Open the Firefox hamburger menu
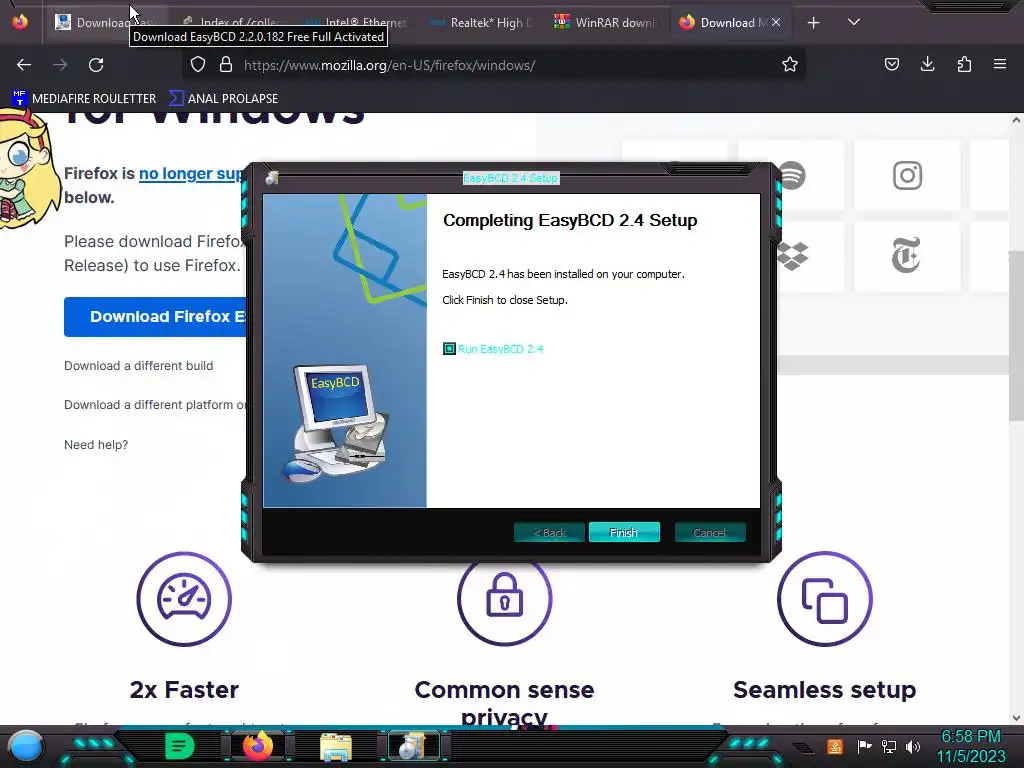 point(999,65)
